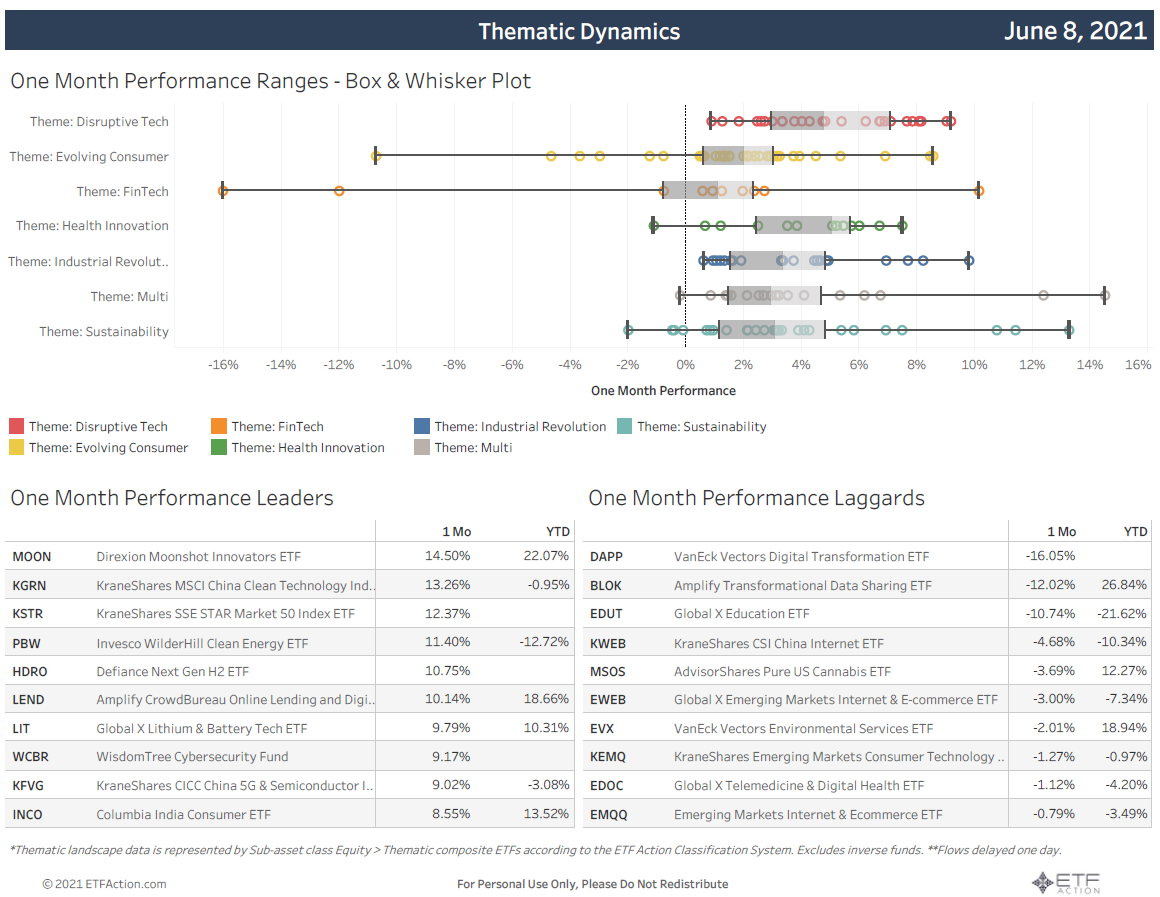
Task: Select the KWEB ticker row
Action: click(867, 642)
